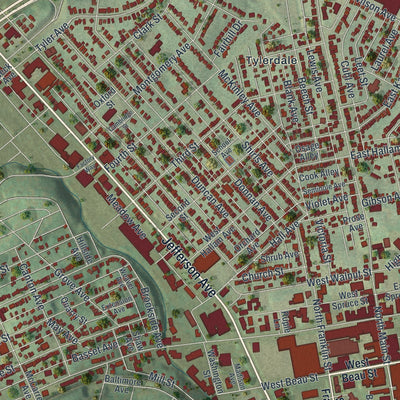Click the West Hallam Ave label
This screenshot has height=400, width=400.
click(x=217, y=241)
